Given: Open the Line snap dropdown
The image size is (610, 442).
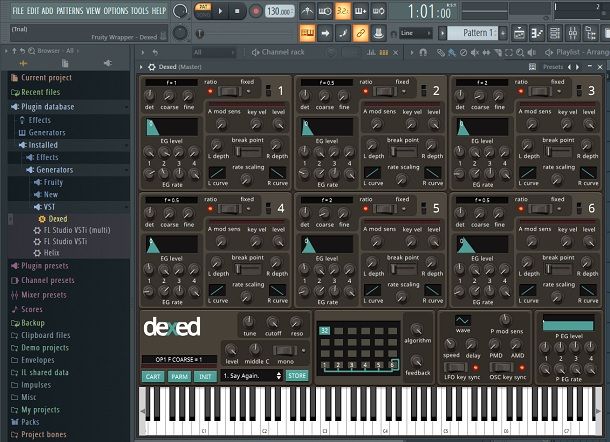Looking at the screenshot, I should coord(415,33).
